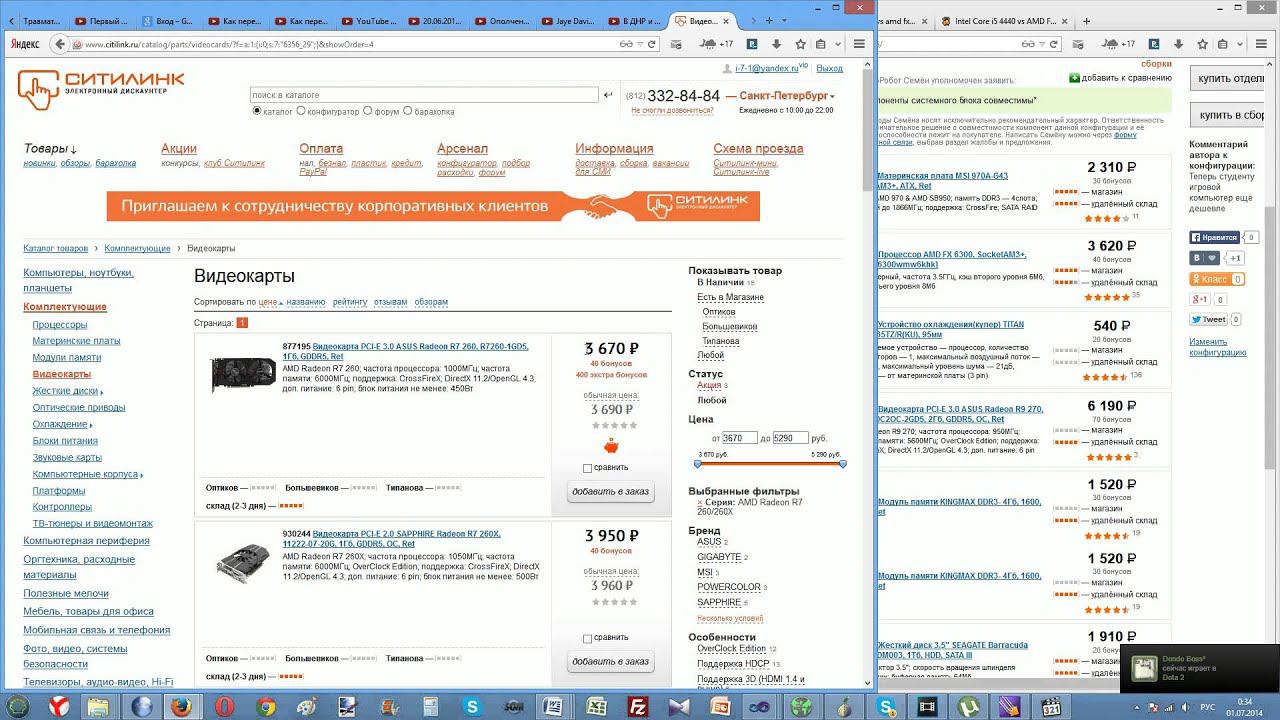This screenshot has height=720, width=1280.
Task: Click maximum price slider handle
Action: 843,464
